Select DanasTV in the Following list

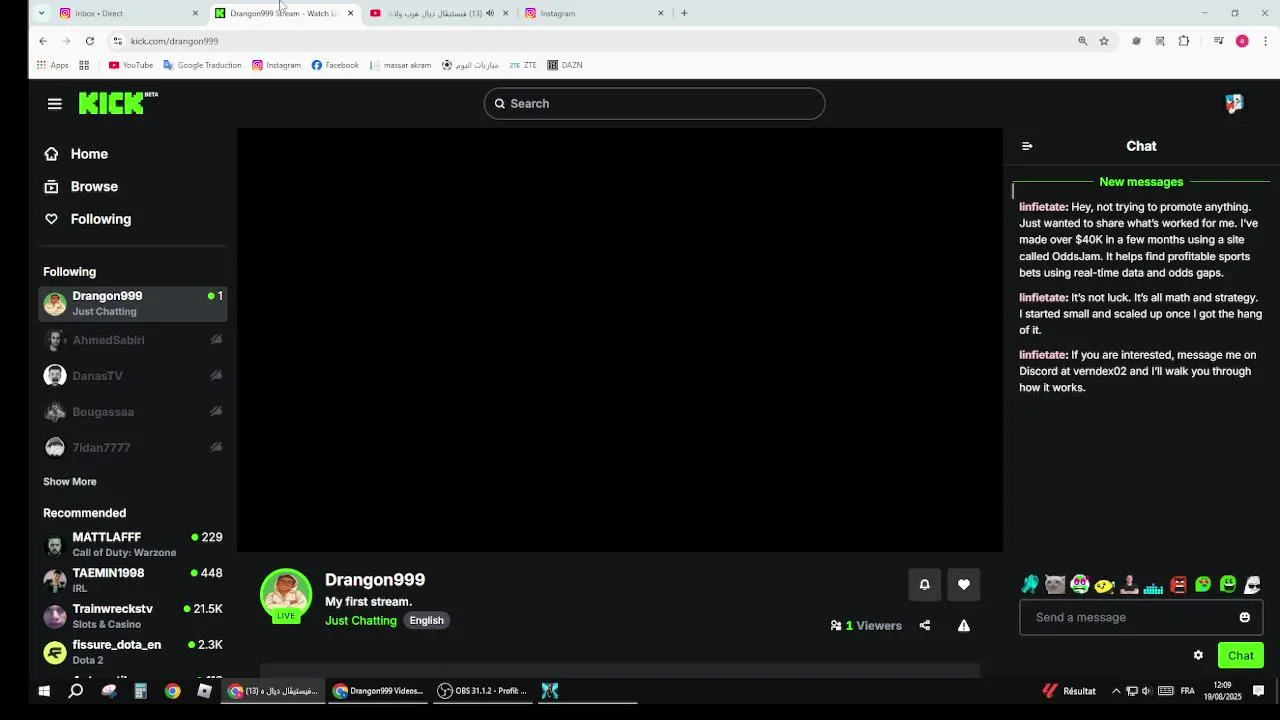tap(133, 376)
